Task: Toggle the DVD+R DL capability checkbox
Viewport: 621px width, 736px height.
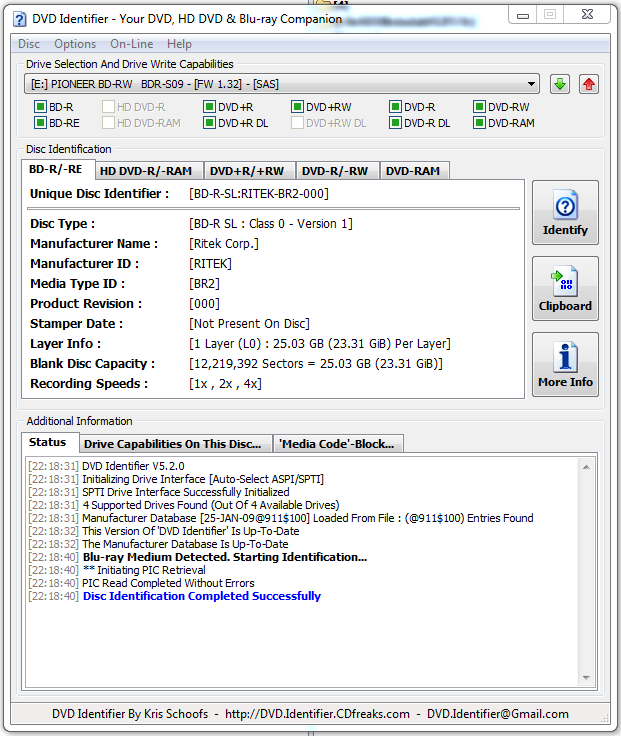Action: tap(209, 123)
